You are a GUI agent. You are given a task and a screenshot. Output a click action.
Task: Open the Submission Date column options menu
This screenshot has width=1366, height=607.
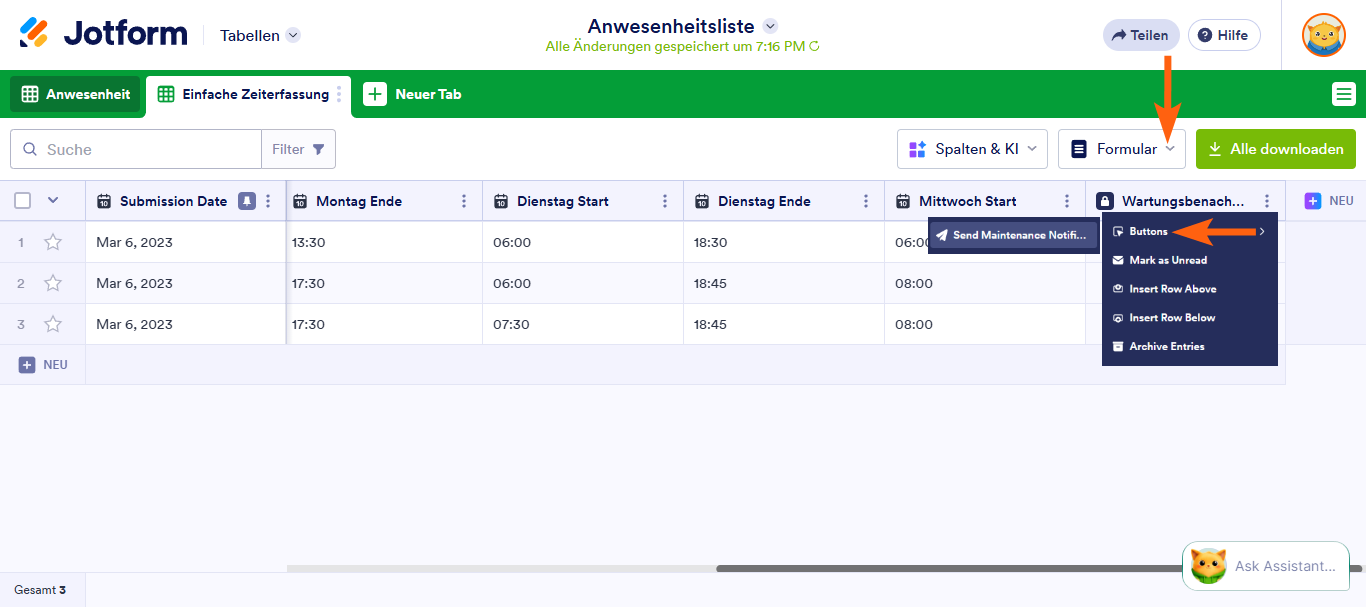click(x=268, y=201)
